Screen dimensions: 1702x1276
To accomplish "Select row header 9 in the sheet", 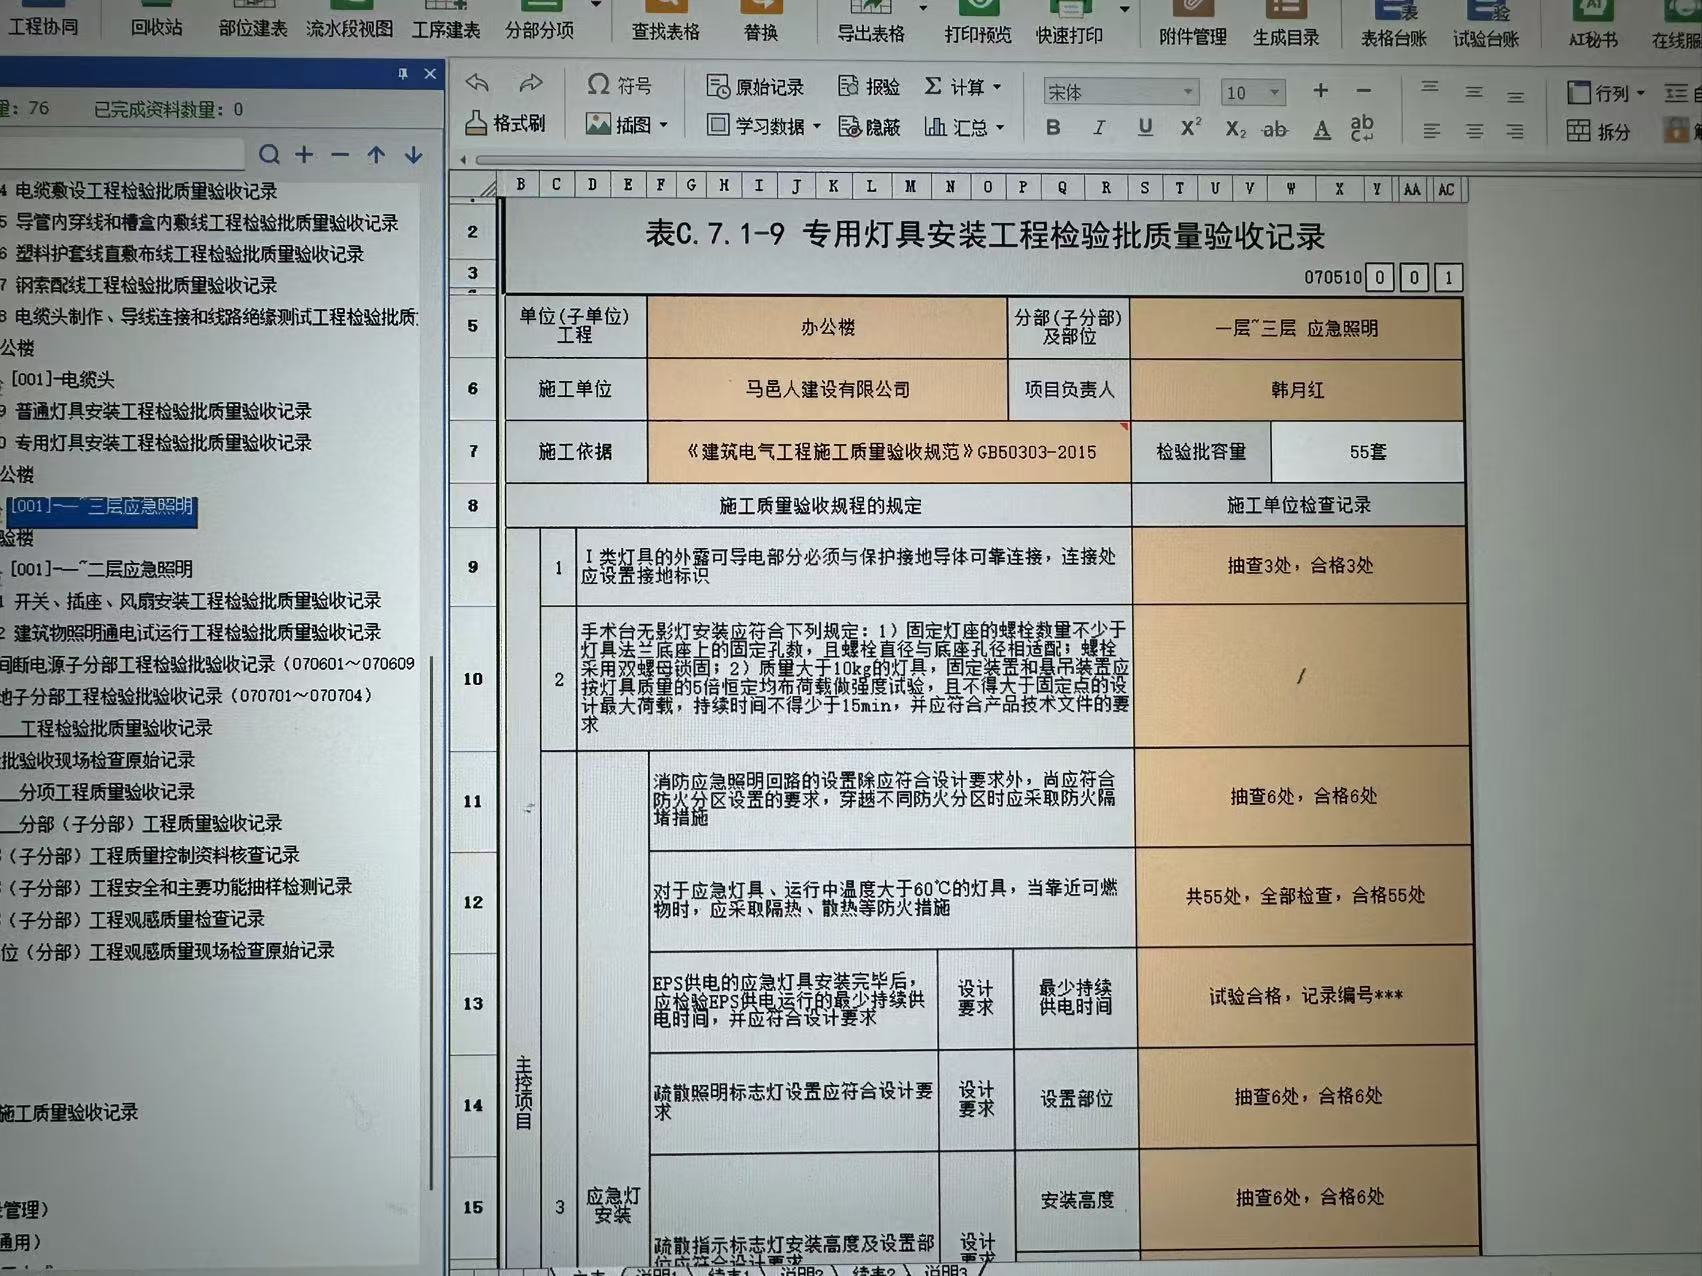I will (x=473, y=567).
